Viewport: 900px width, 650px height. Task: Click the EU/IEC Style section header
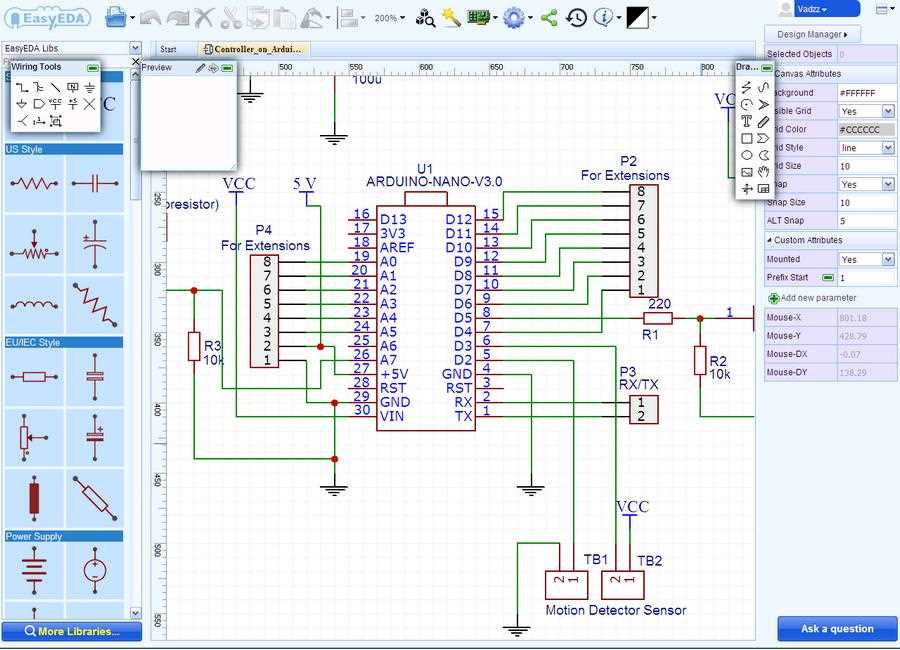(x=63, y=342)
